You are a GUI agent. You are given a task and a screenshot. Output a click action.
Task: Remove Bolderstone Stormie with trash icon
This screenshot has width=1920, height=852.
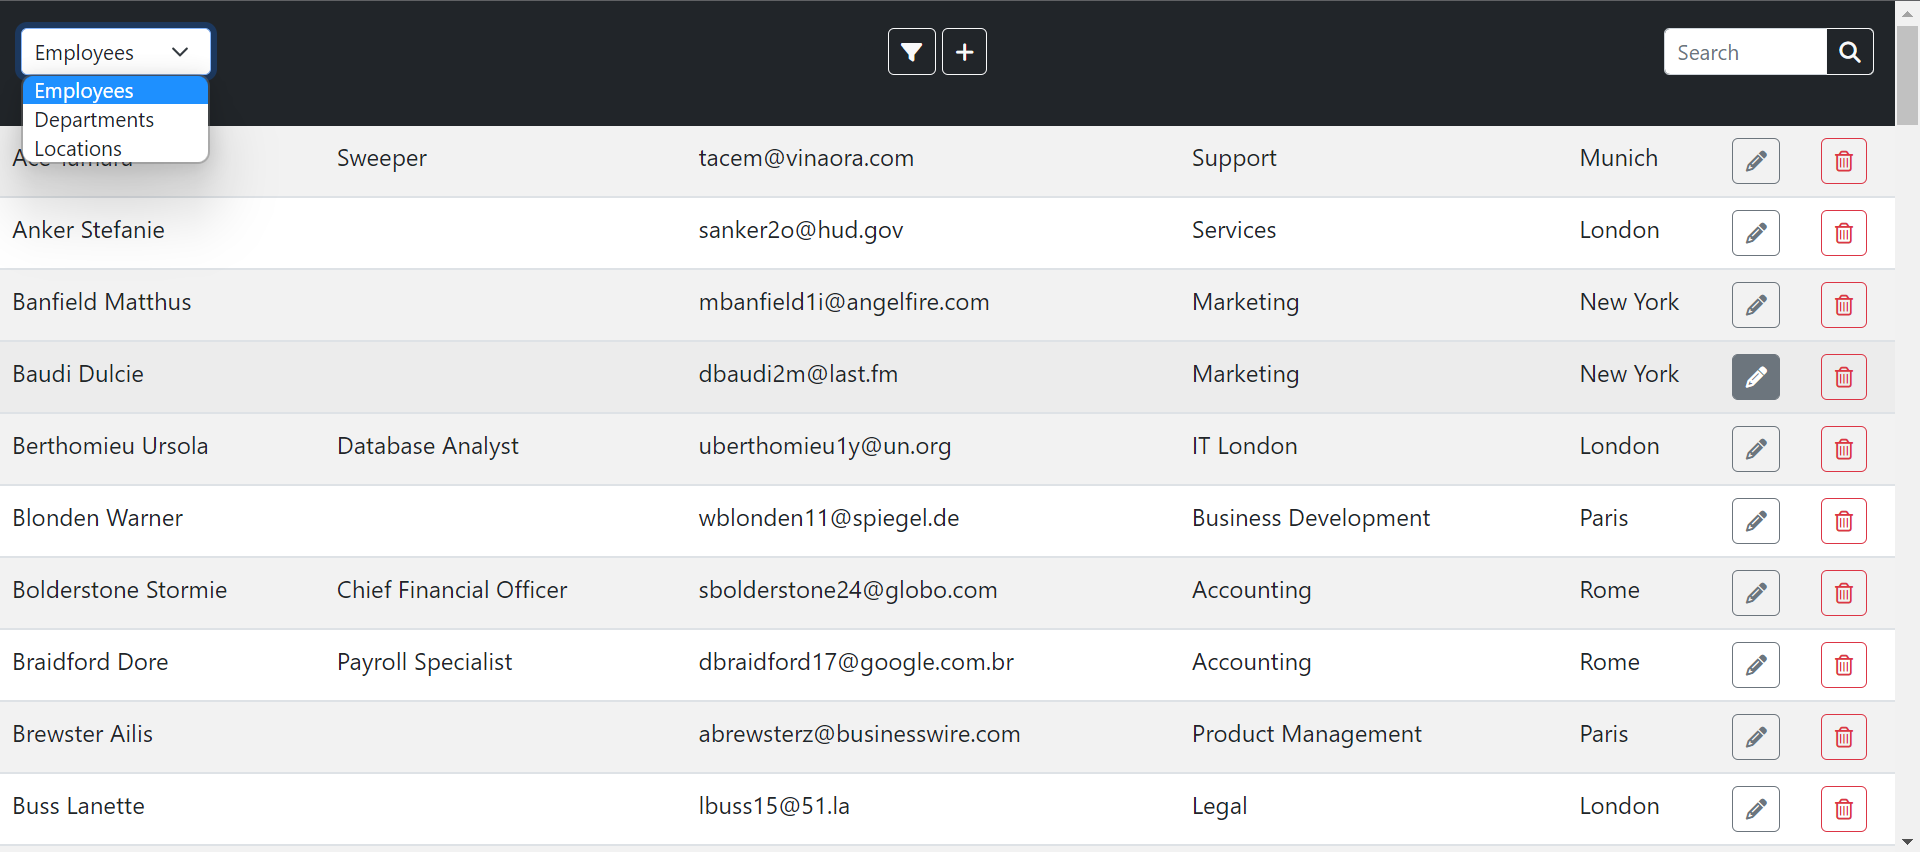[1843, 593]
